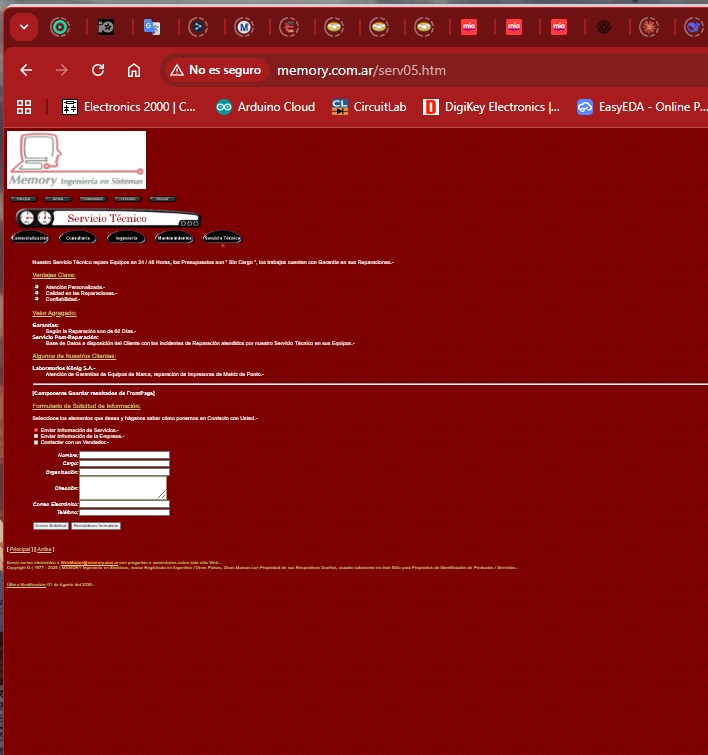Open the Servicio Técnico oval menu button
Screen dimensions: 708x755
[x=222, y=238]
